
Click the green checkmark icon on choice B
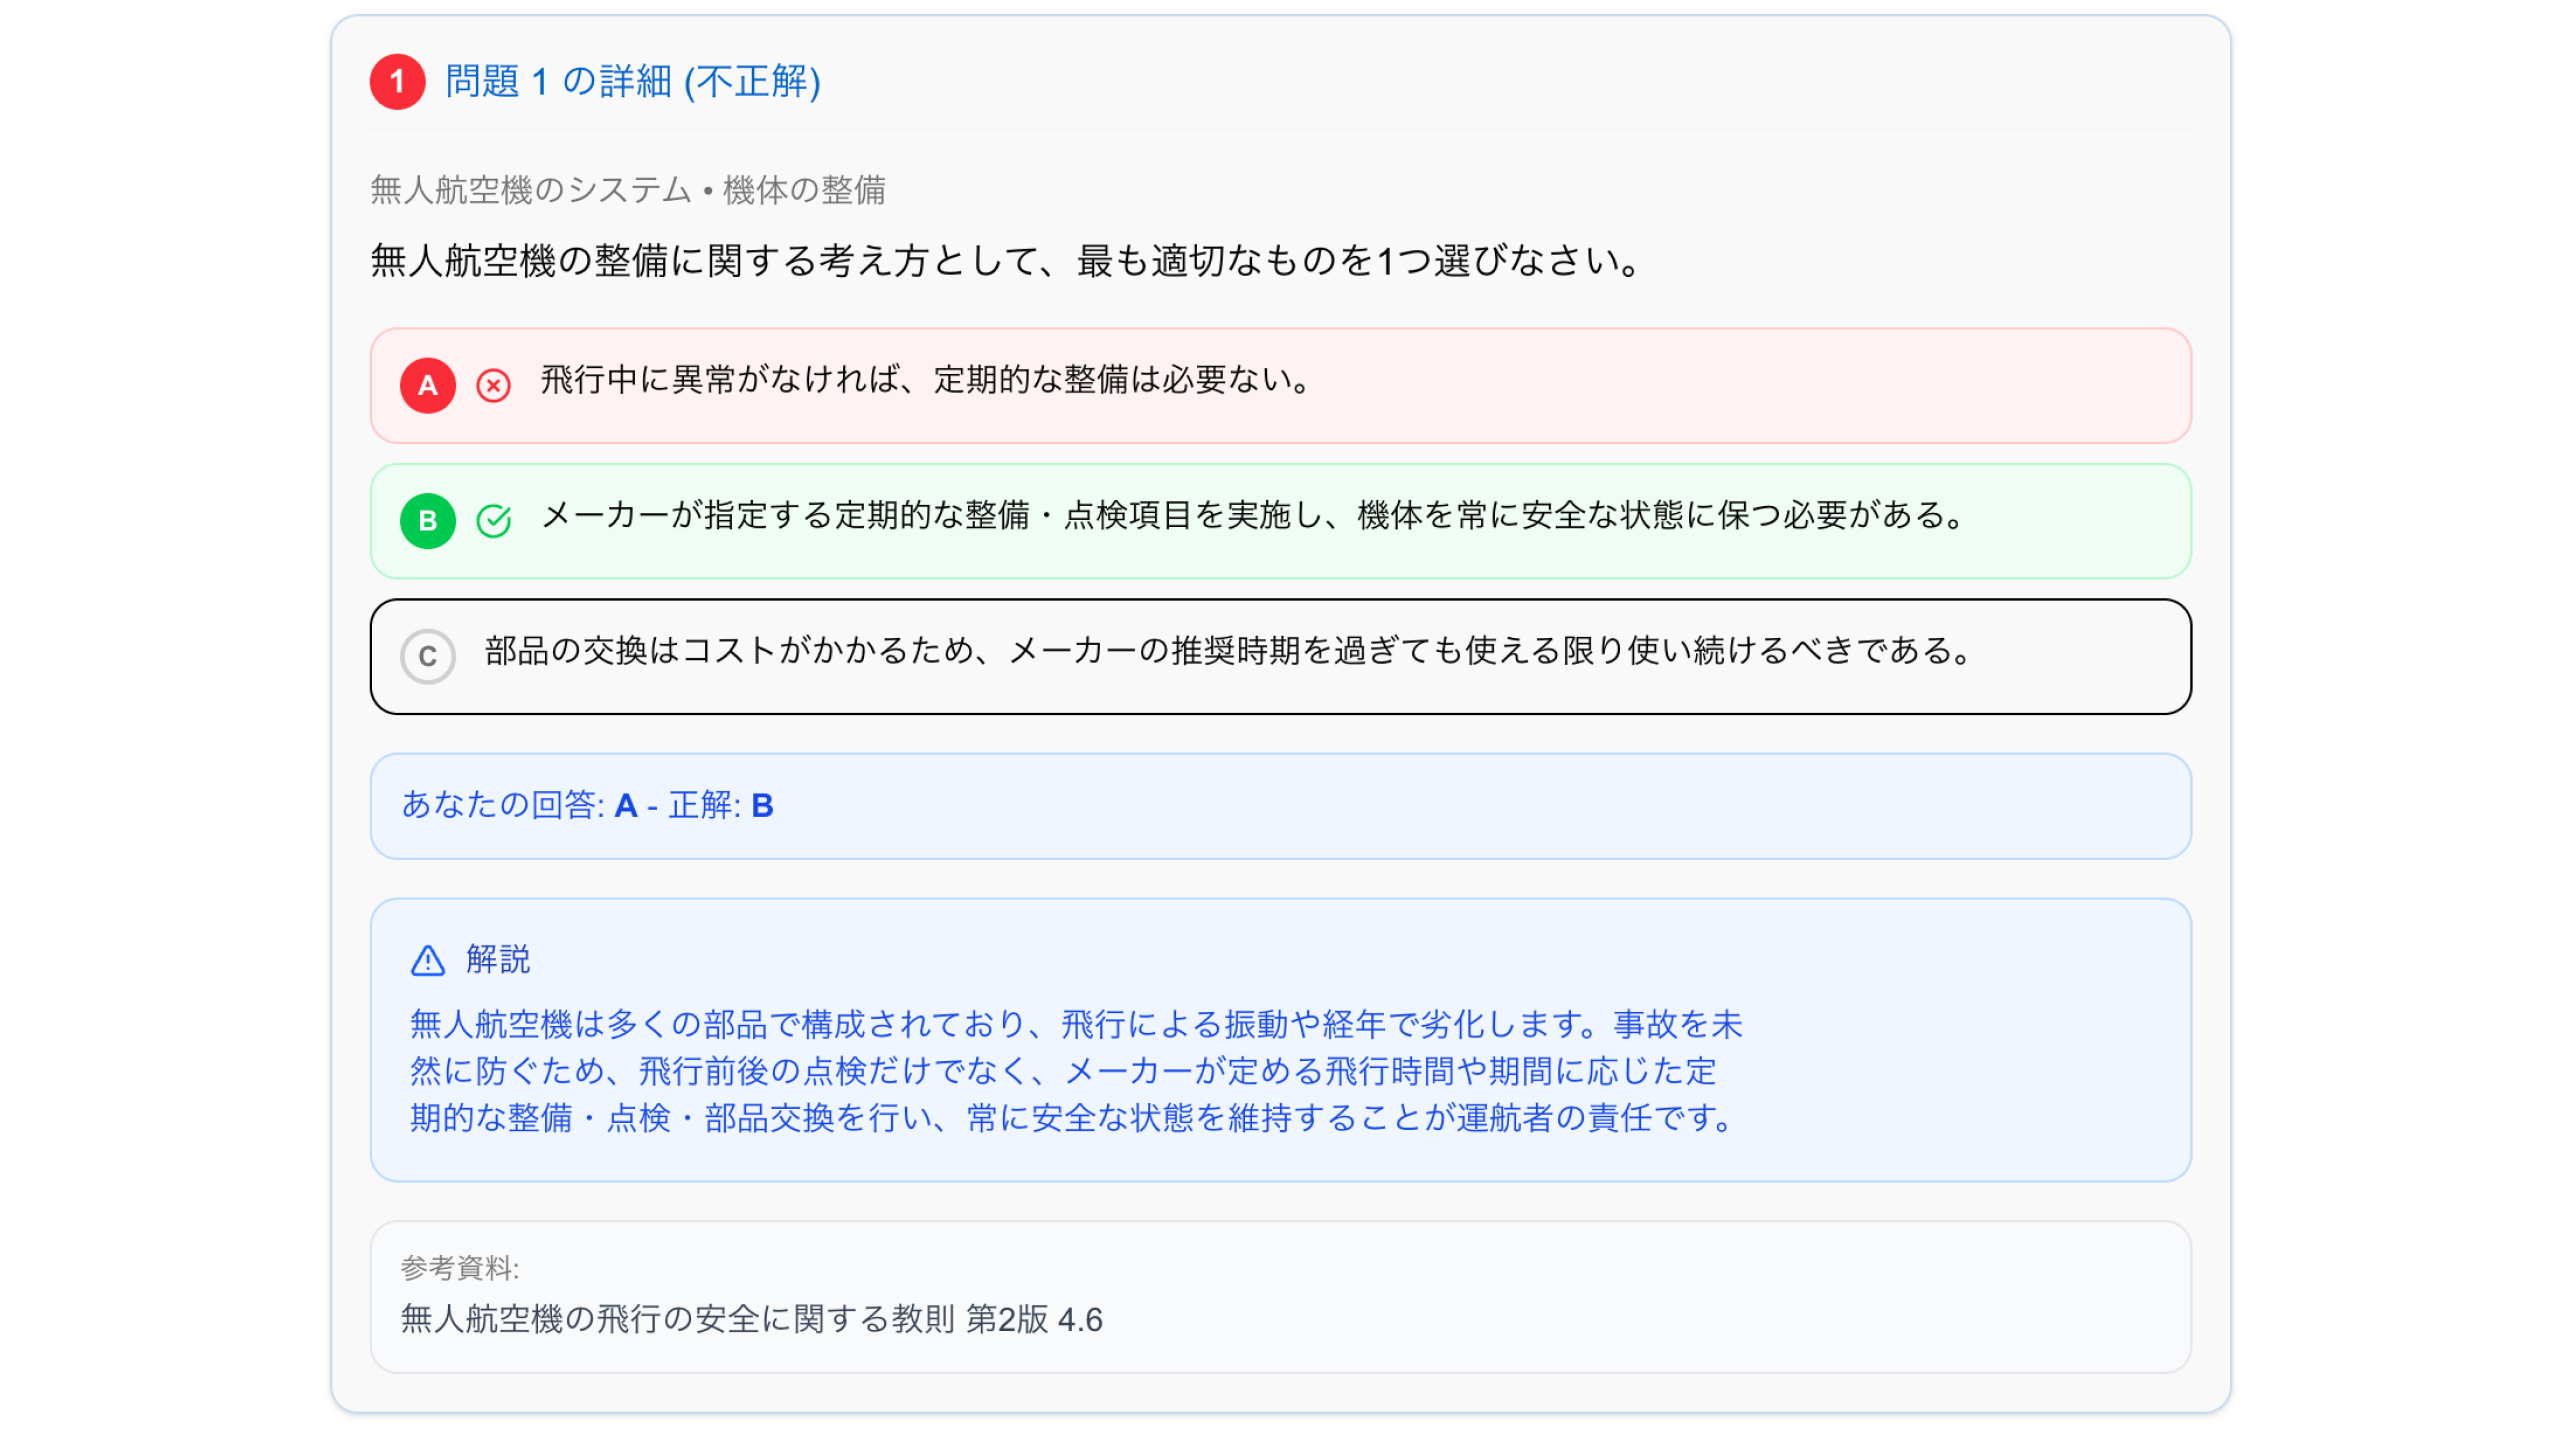pos(492,520)
